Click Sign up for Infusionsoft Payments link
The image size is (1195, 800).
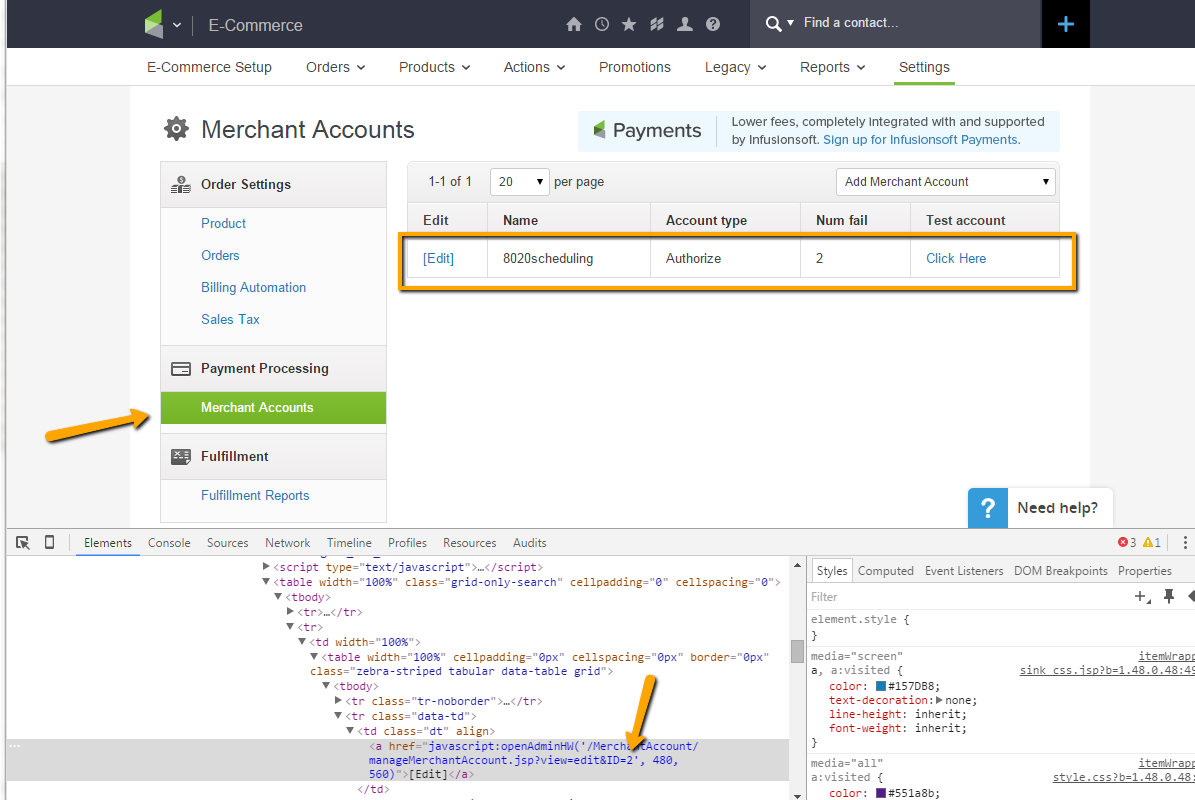921,140
